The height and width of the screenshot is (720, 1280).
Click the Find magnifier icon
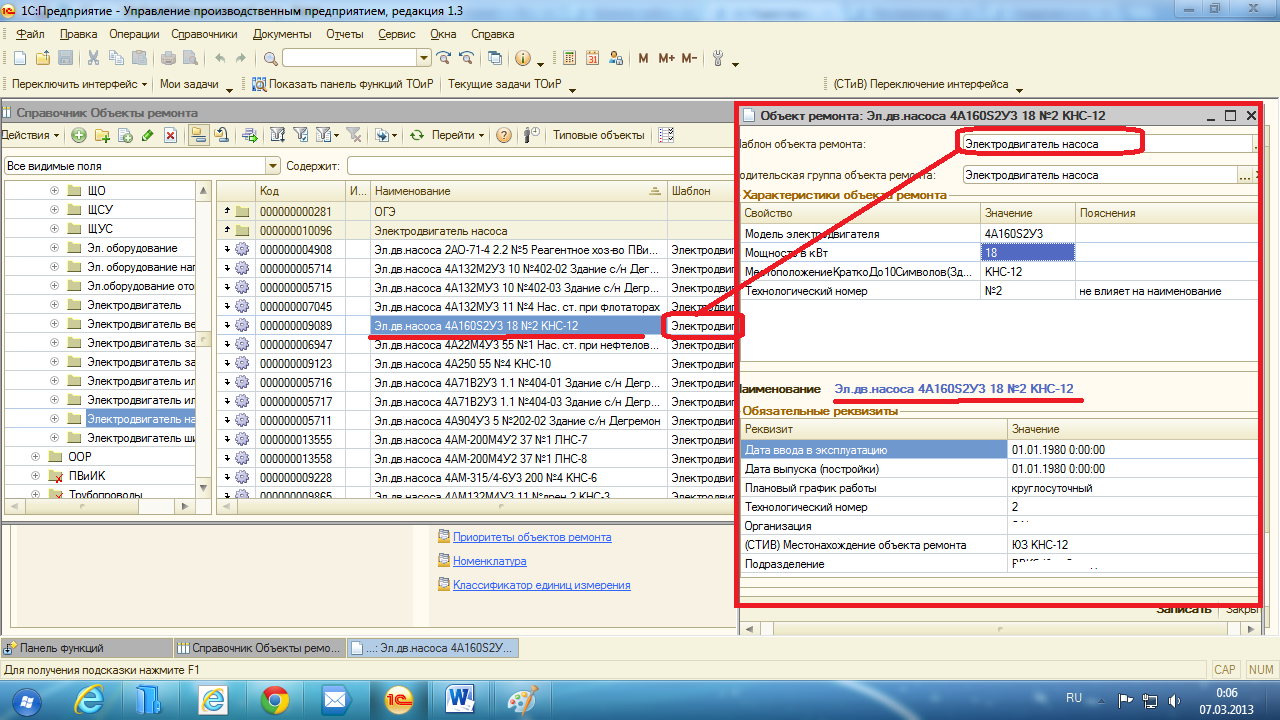[x=271, y=58]
